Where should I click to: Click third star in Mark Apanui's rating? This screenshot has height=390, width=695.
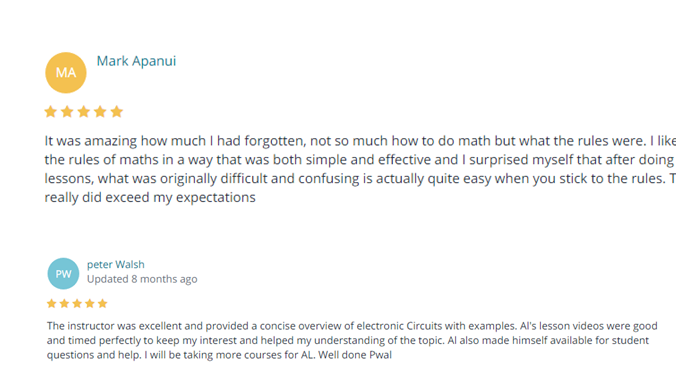pos(84,112)
